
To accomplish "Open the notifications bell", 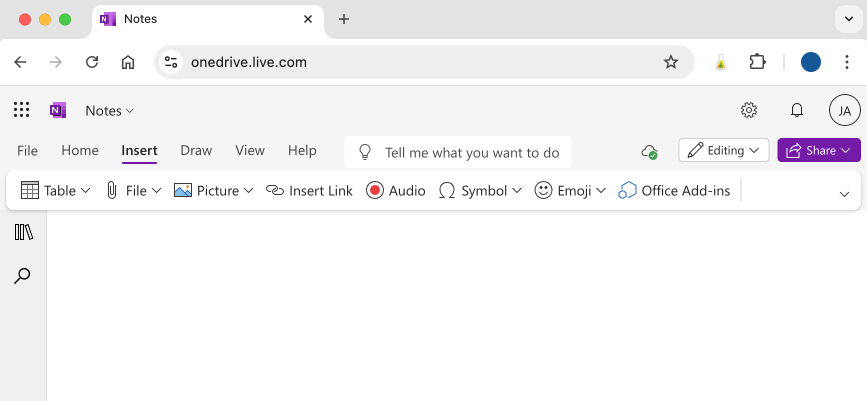I will [x=797, y=110].
